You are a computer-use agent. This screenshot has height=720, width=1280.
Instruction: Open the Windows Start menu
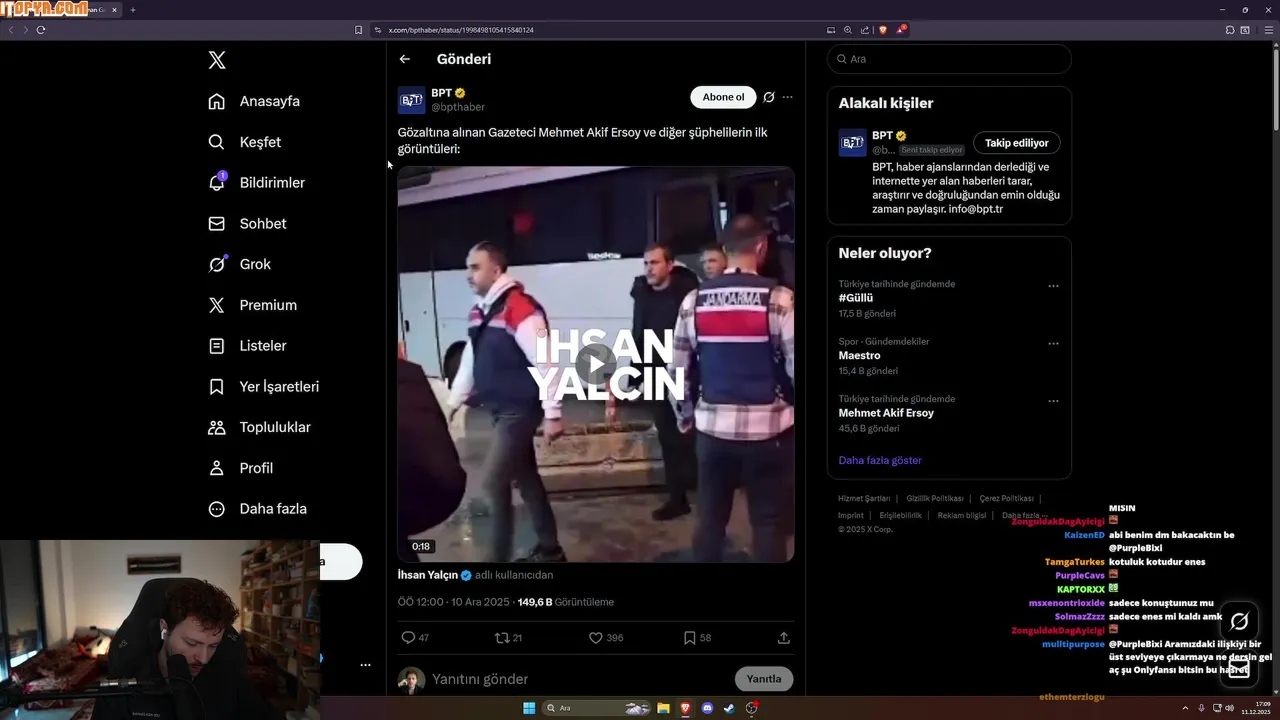coord(529,708)
